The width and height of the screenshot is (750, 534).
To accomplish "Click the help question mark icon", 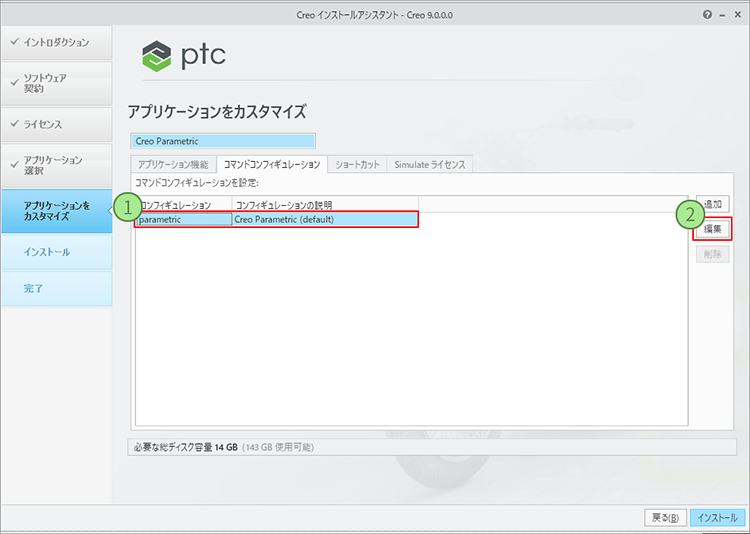I will [707, 15].
